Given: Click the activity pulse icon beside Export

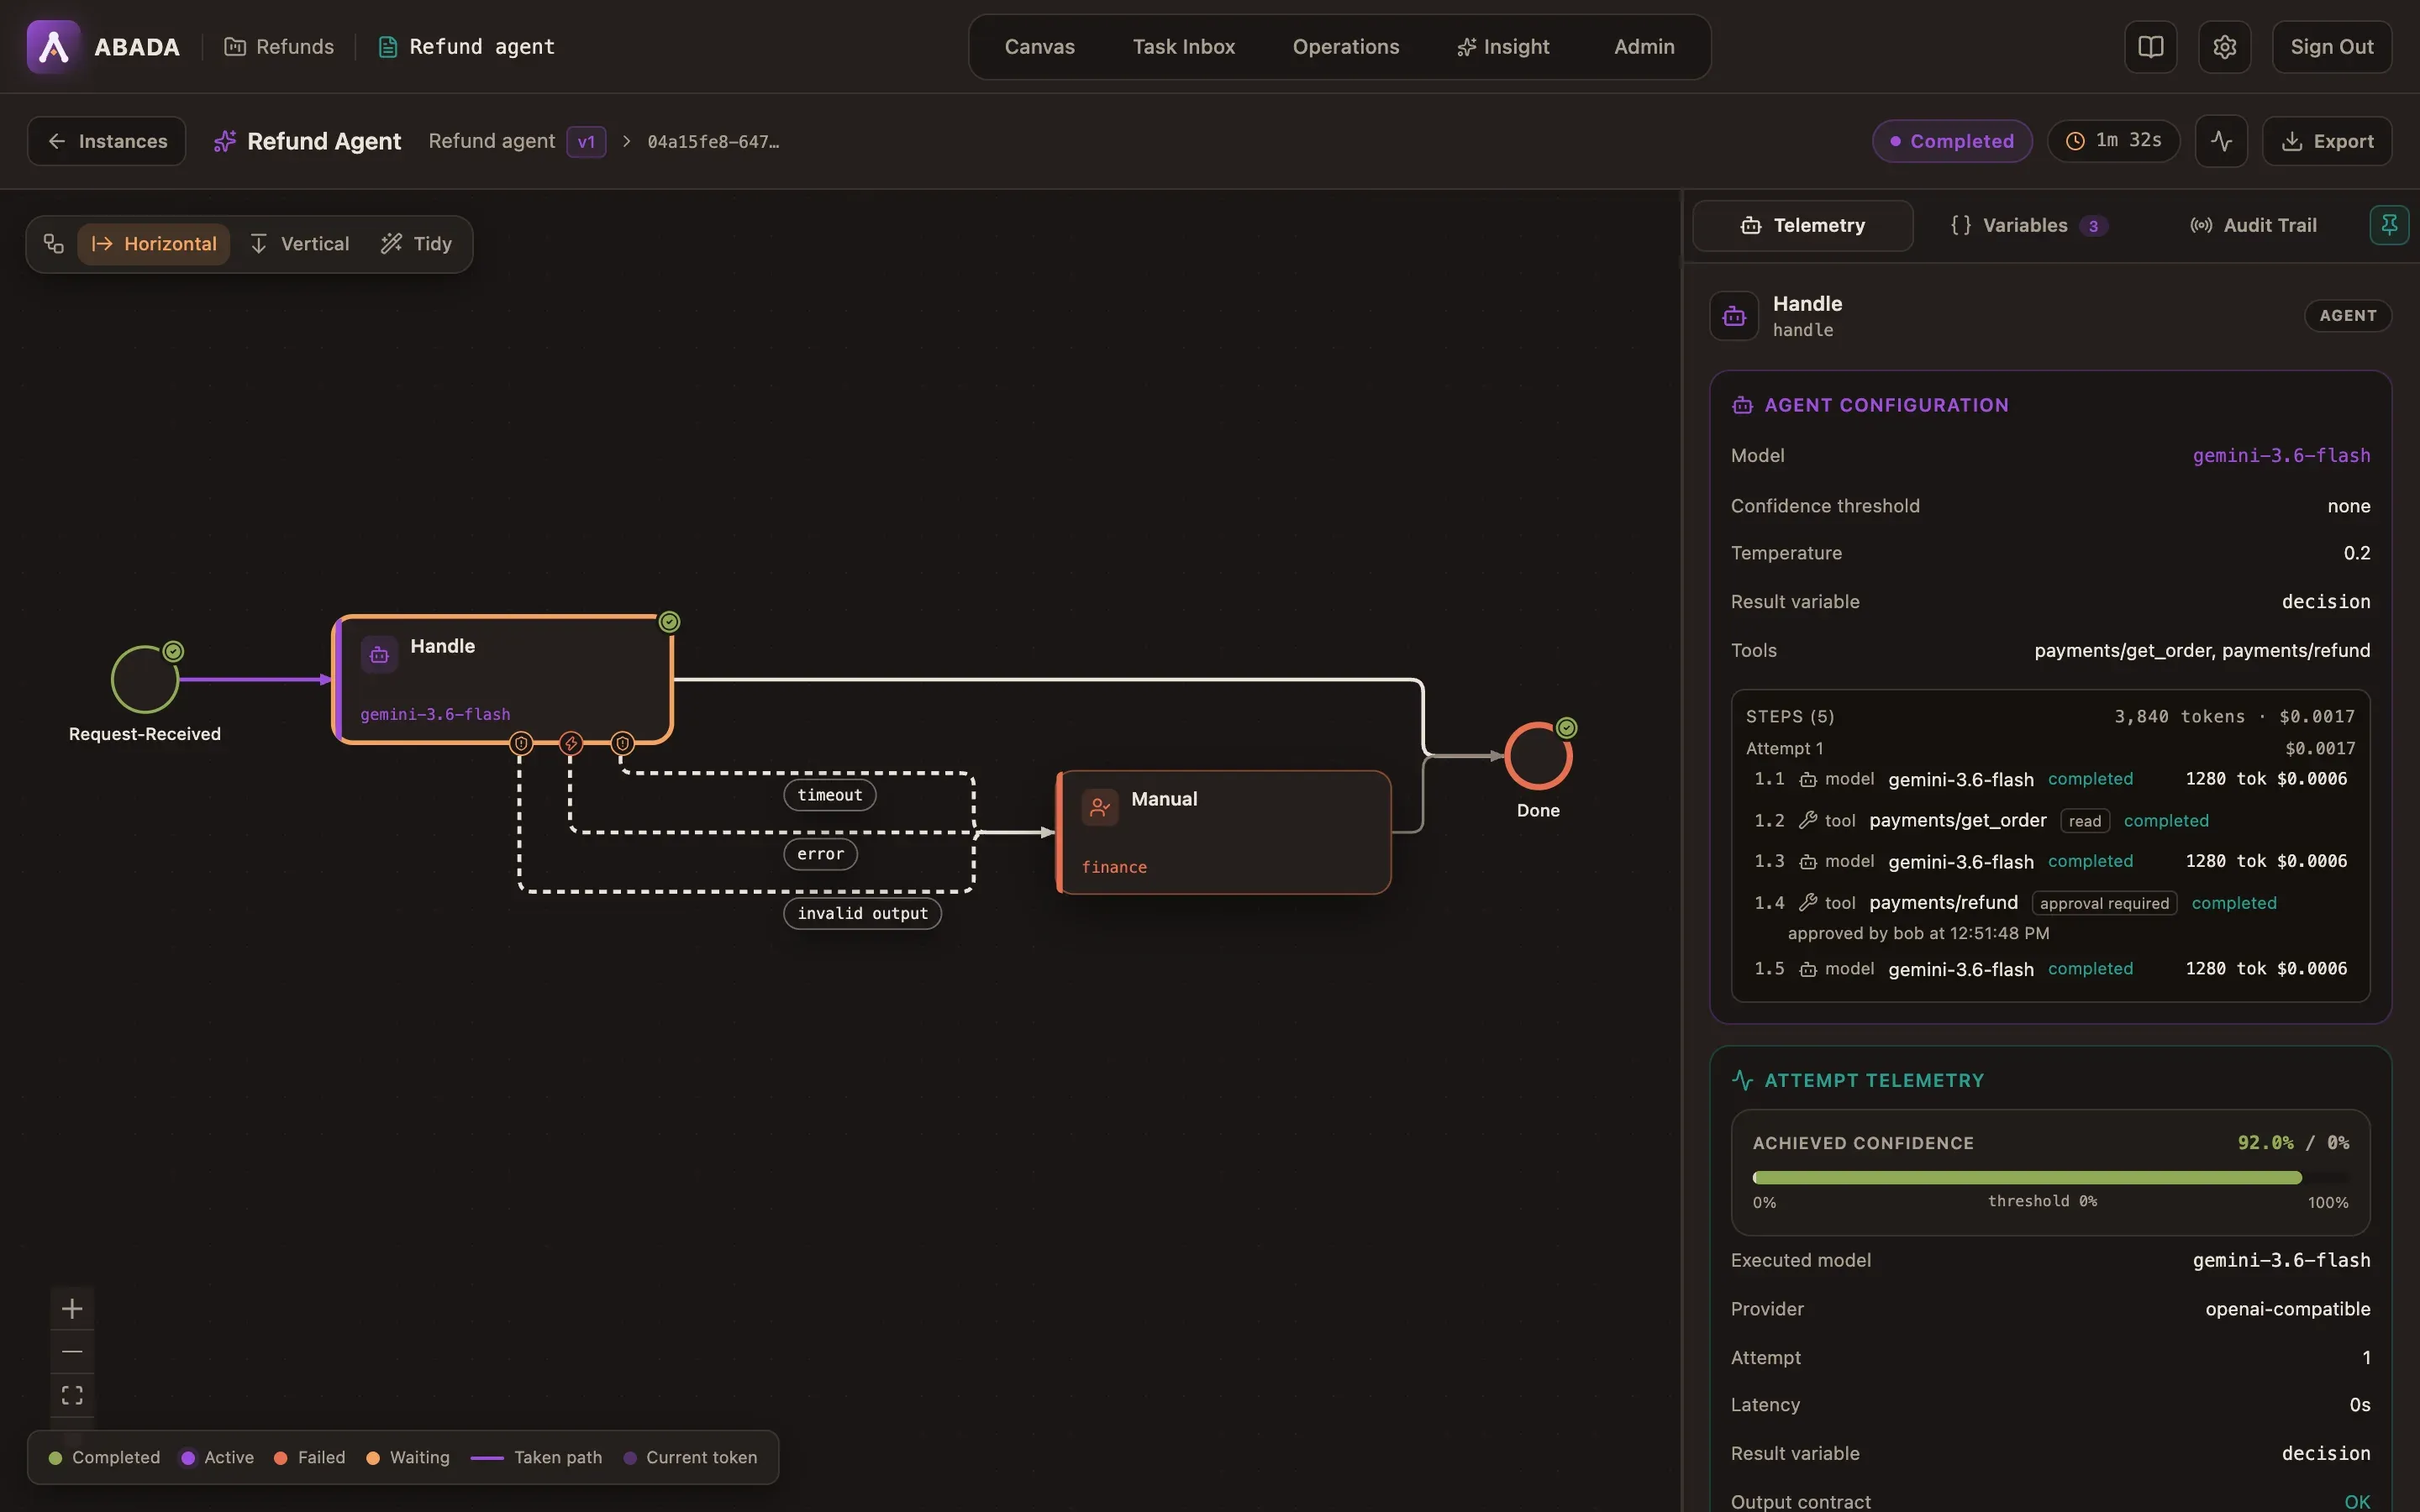Looking at the screenshot, I should 2221,141.
